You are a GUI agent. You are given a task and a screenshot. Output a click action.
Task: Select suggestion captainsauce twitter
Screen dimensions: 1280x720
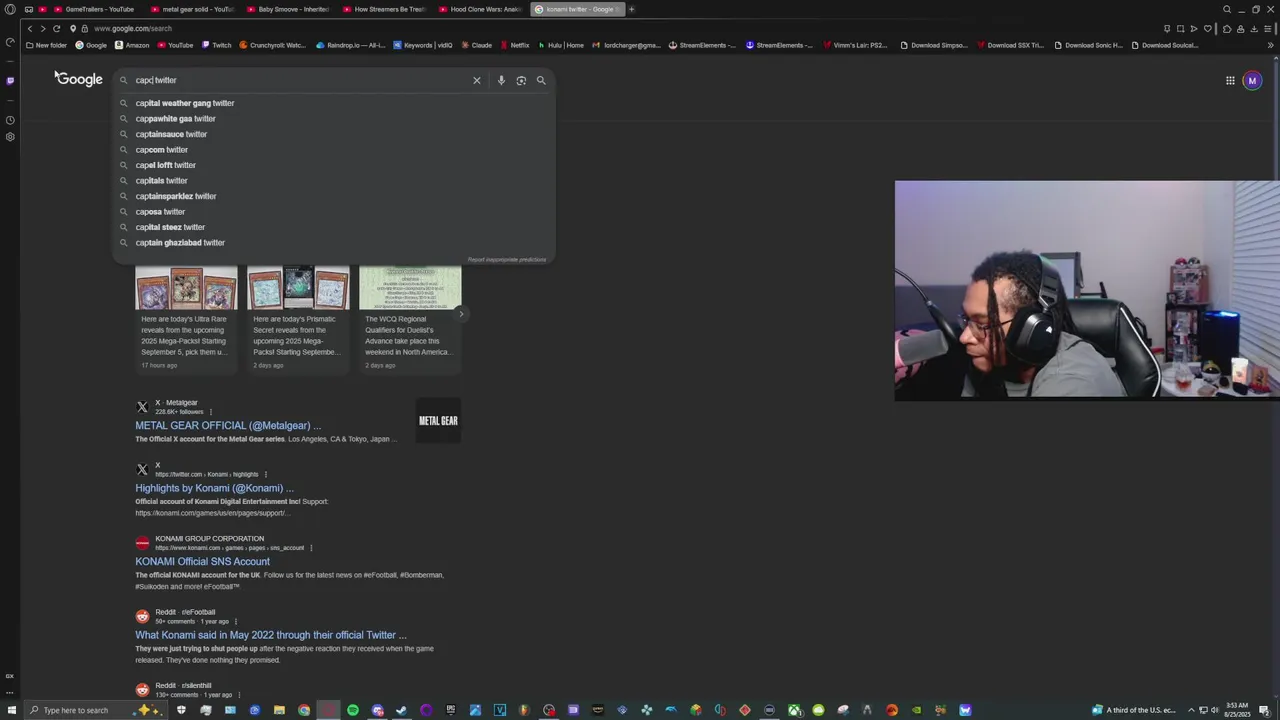click(171, 134)
